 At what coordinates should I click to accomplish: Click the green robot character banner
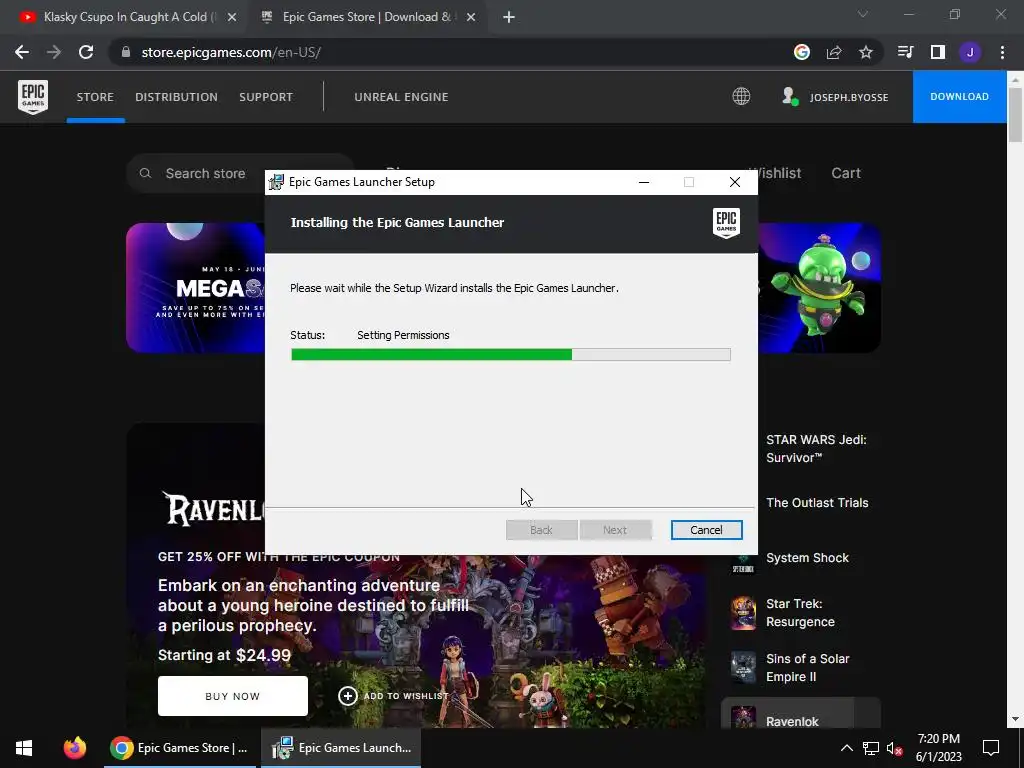point(820,288)
